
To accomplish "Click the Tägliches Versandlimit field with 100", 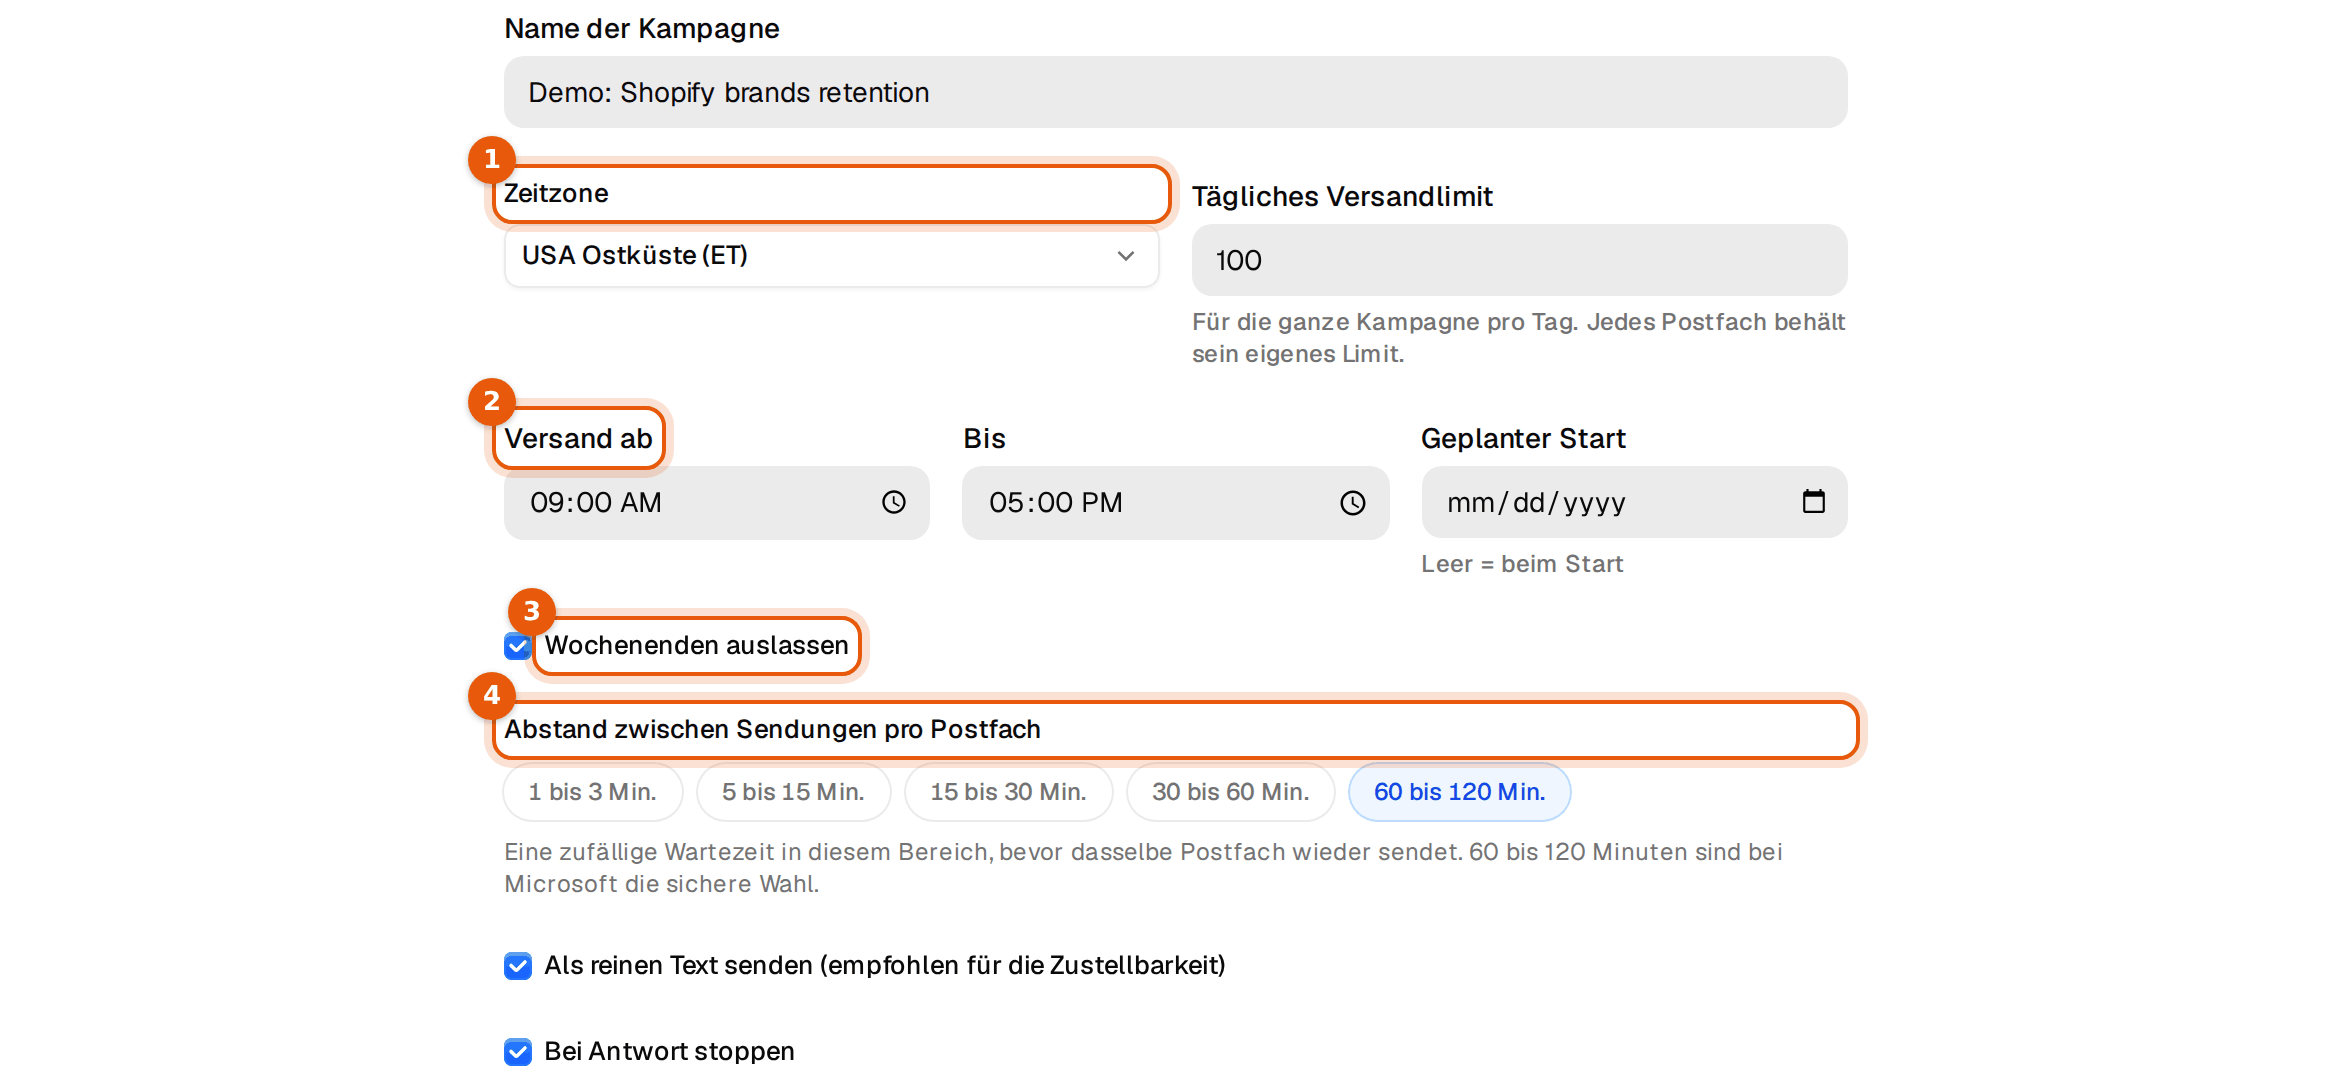I will pos(1519,260).
